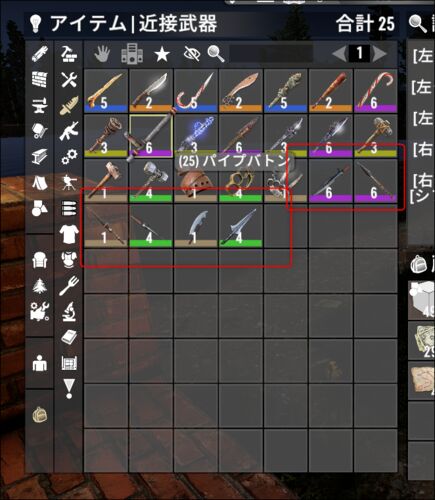Open the ranged weapons rifle category
This screenshot has width=435, height=500.
pyautogui.click(x=69, y=131)
